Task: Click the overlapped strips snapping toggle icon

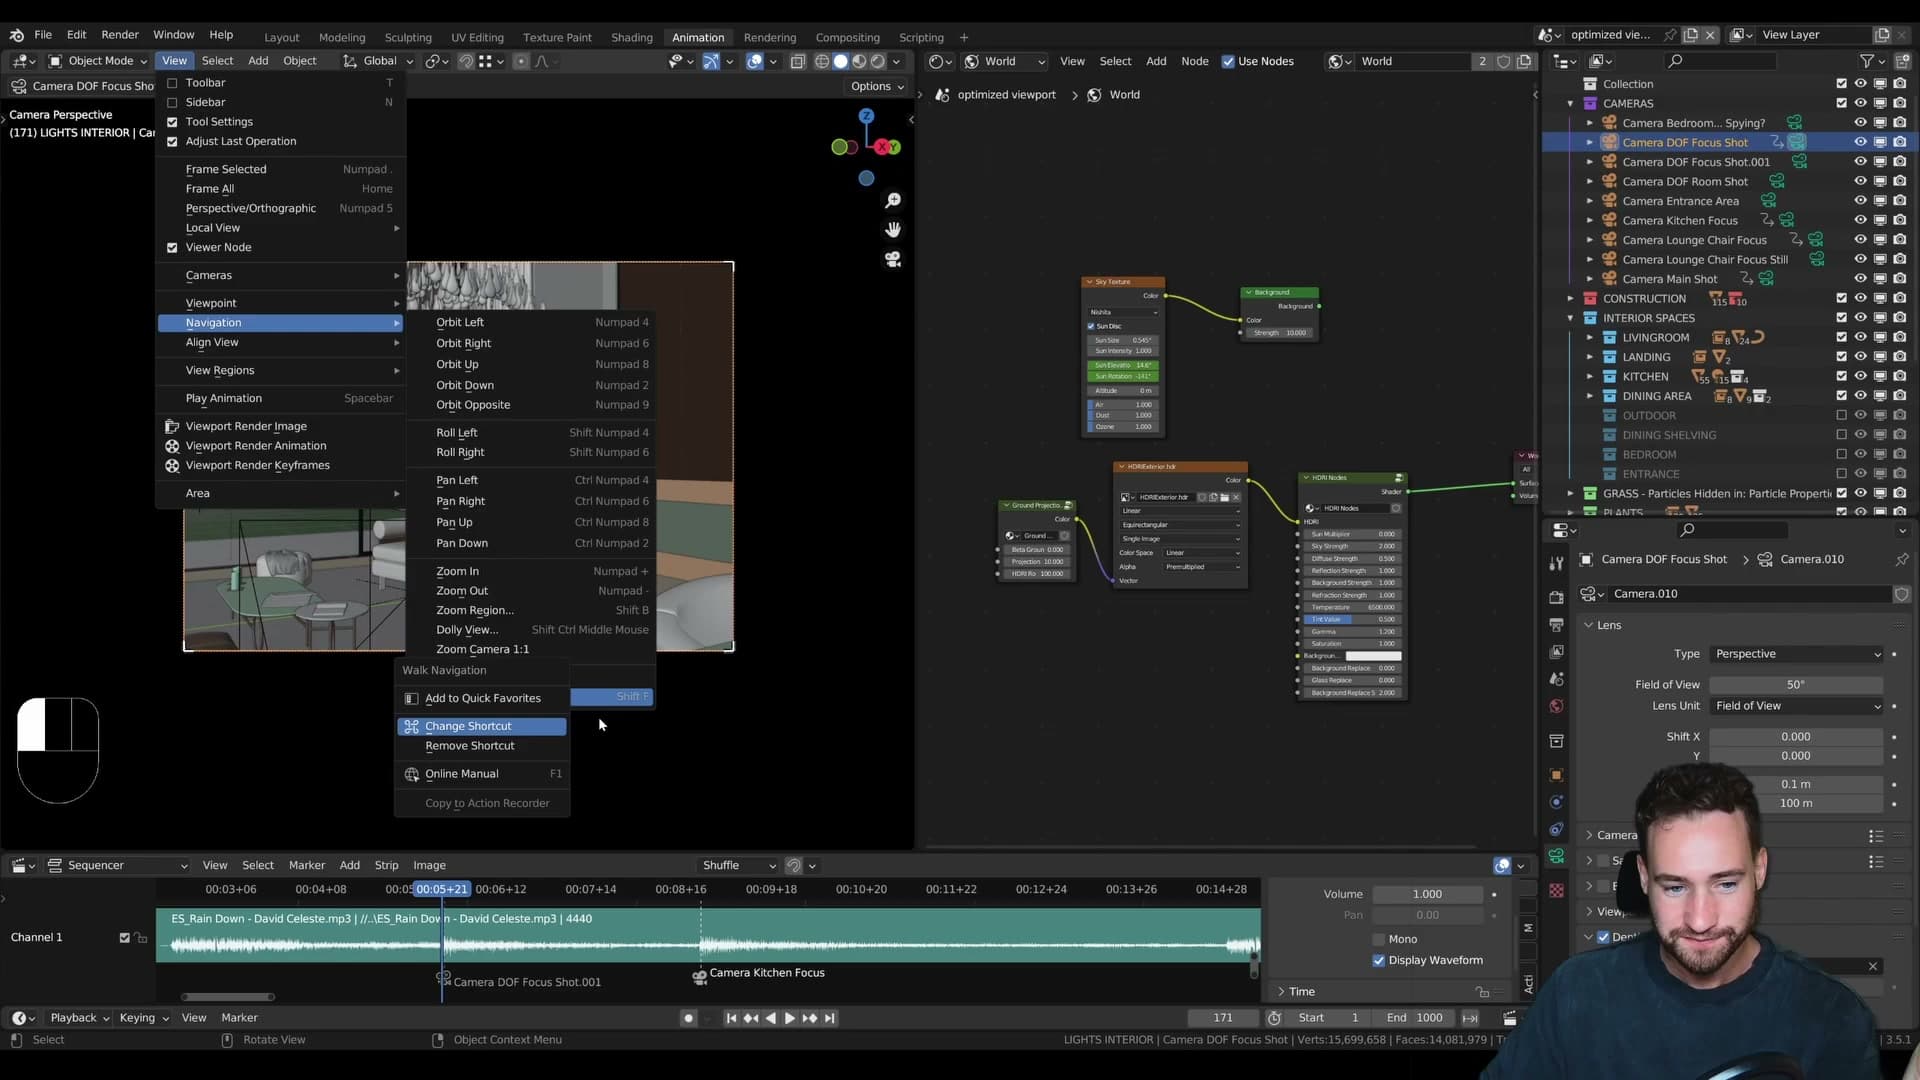Action: (x=793, y=866)
